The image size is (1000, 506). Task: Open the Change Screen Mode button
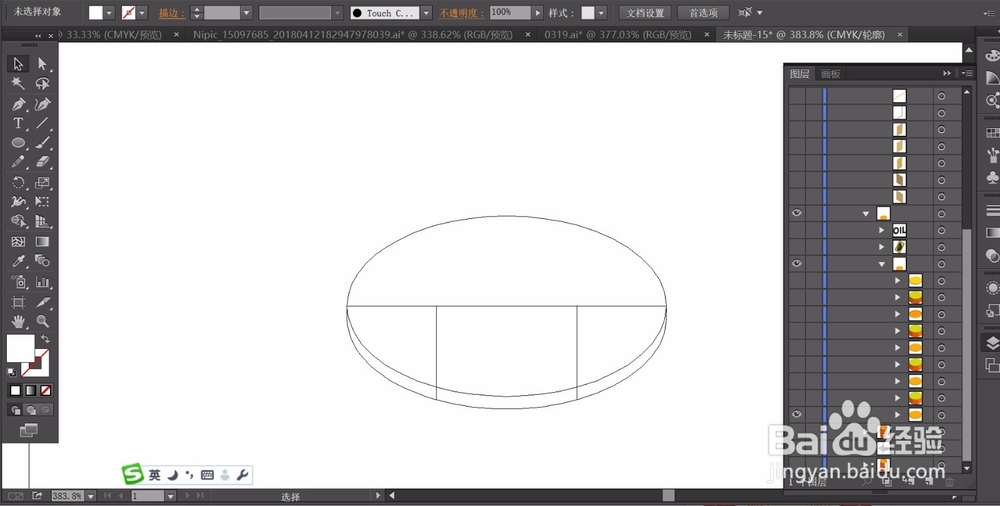29,431
